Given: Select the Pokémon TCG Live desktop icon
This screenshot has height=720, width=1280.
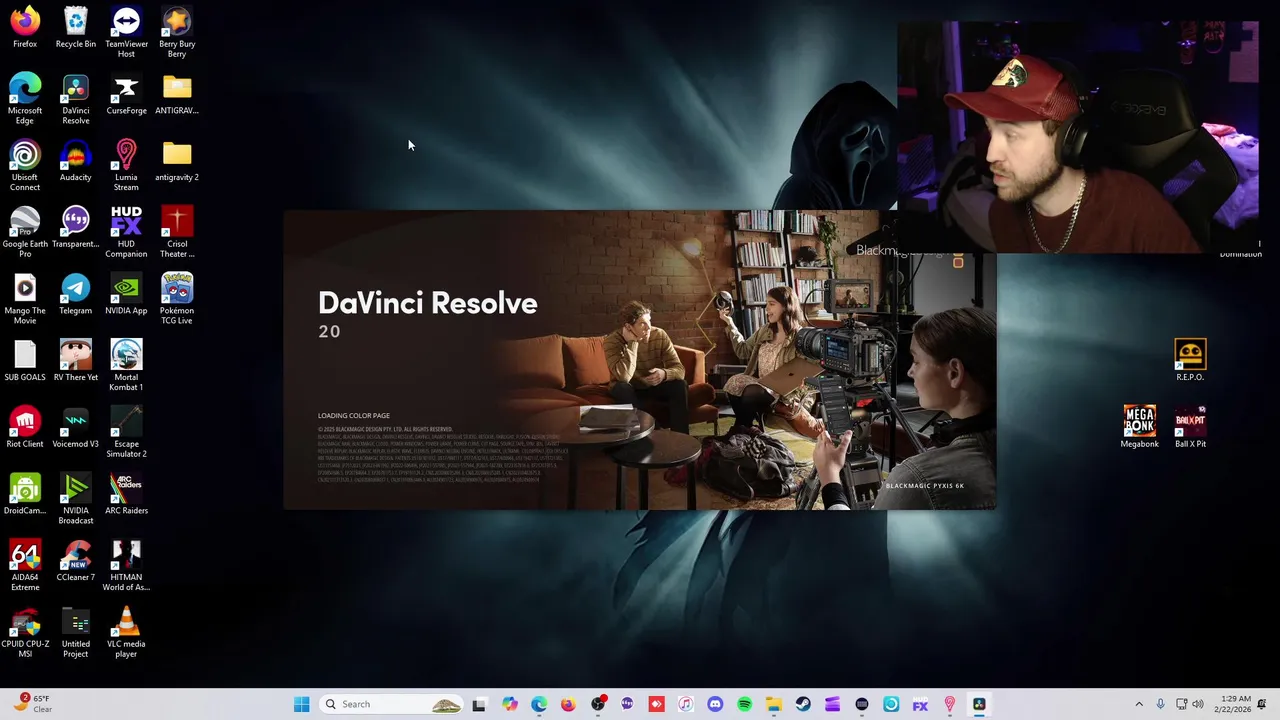Looking at the screenshot, I should 177,300.
